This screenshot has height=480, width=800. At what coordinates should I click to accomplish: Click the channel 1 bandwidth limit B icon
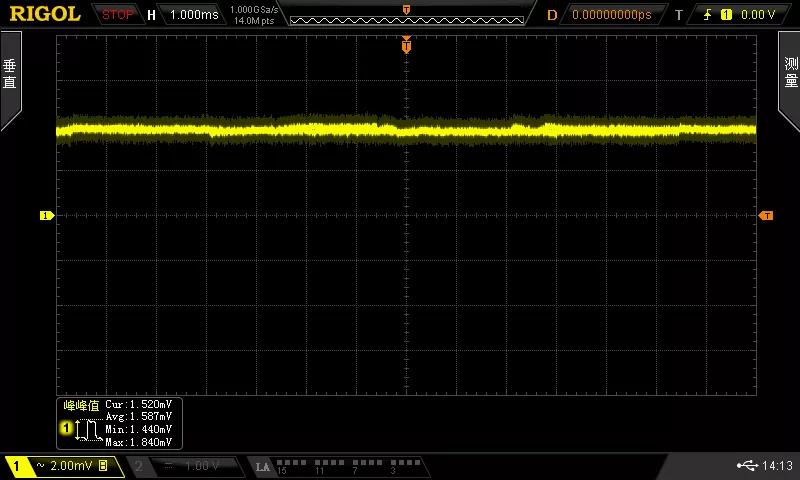(x=103, y=465)
